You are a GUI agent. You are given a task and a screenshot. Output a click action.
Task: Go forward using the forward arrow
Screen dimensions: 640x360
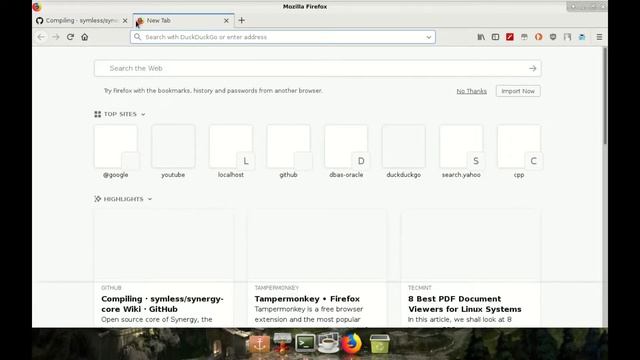pos(56,37)
